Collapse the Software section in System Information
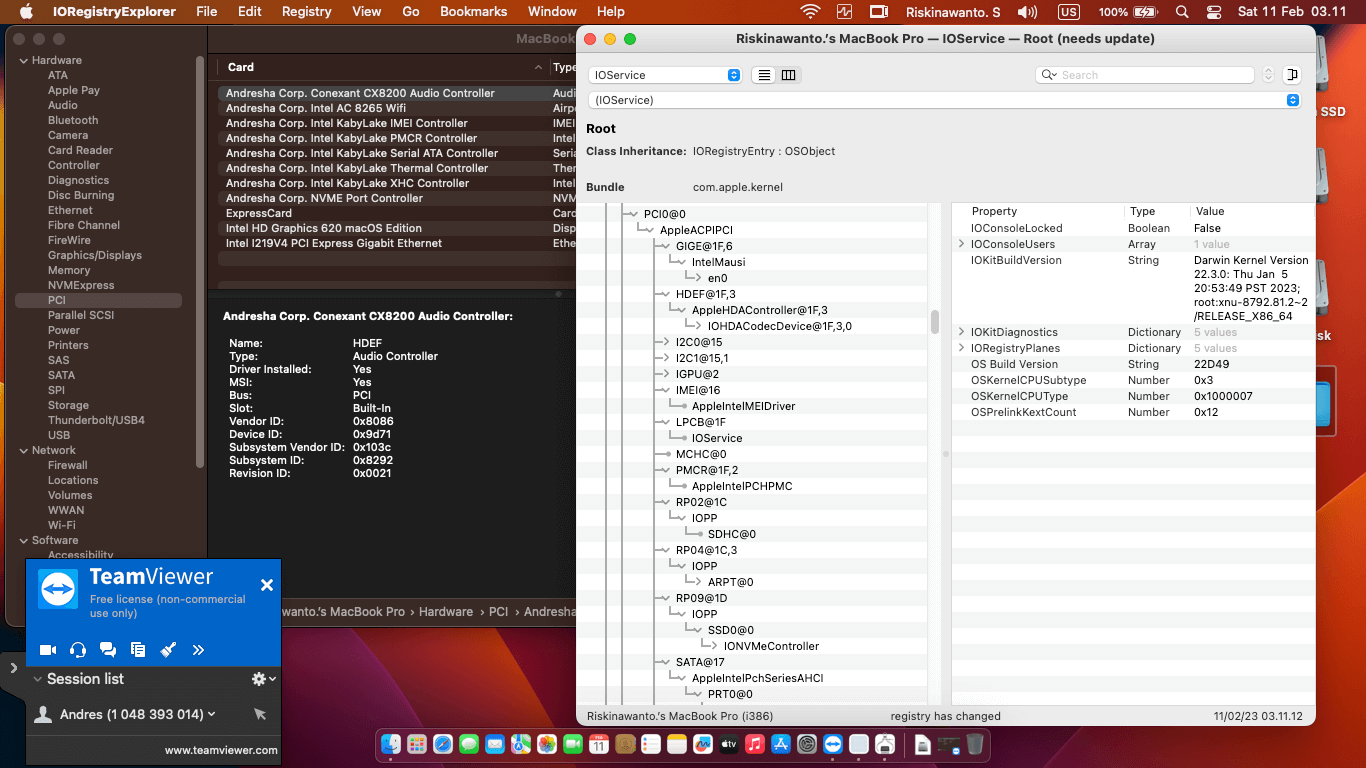 [x=23, y=540]
